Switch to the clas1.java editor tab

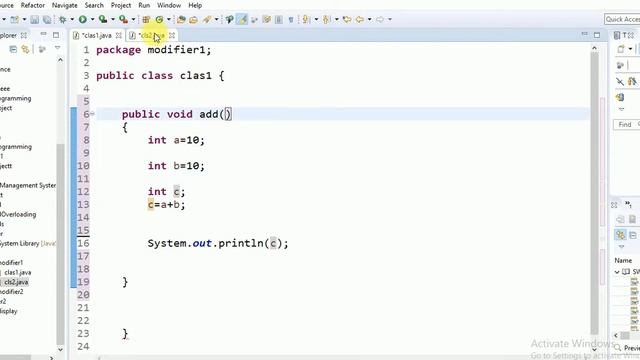click(x=96, y=36)
